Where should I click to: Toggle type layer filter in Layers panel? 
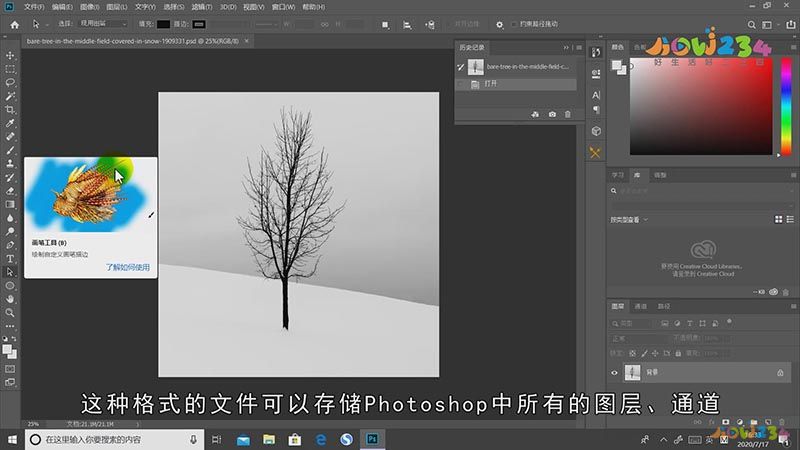pyautogui.click(x=690, y=323)
